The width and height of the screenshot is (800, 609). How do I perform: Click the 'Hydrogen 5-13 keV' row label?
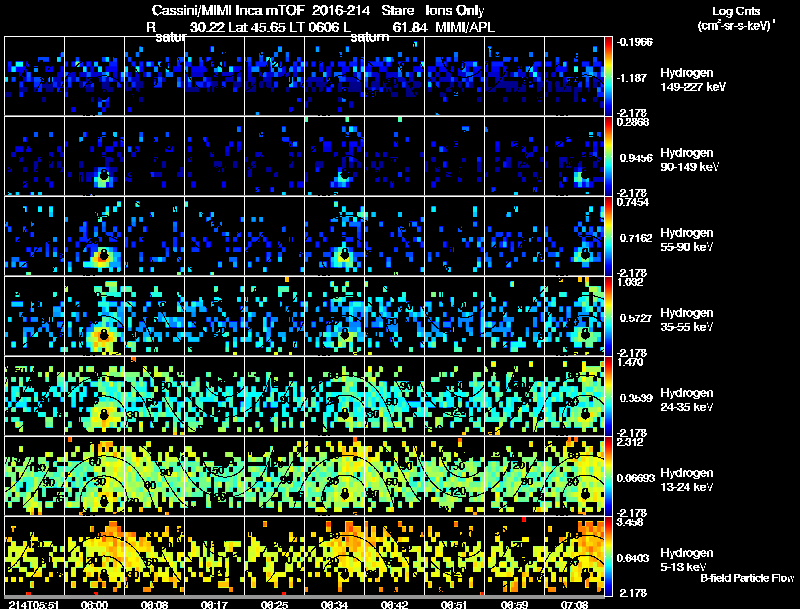click(x=687, y=560)
